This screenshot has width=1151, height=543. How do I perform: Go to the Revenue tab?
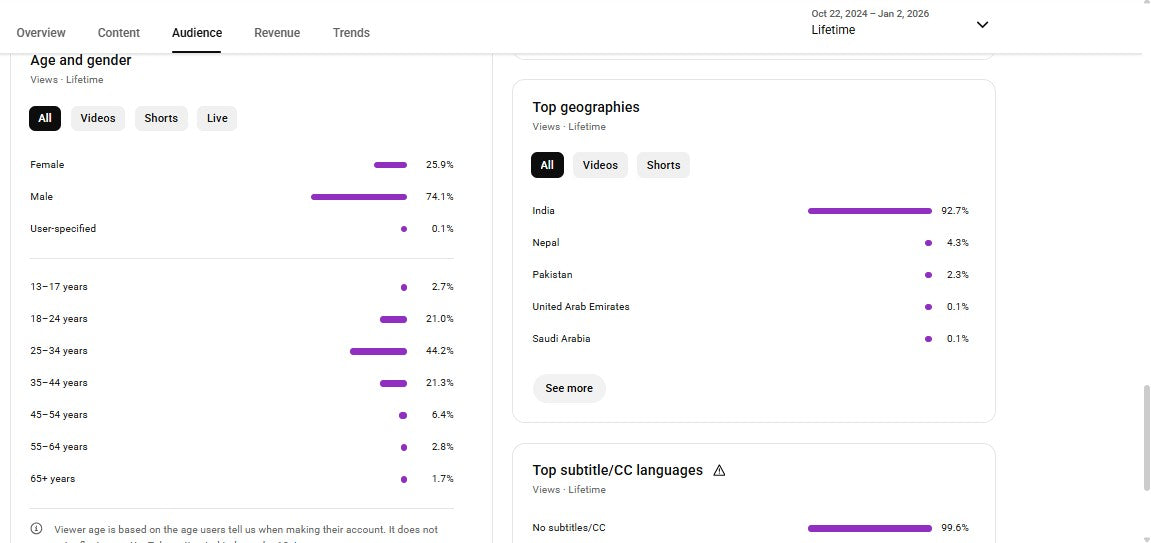tap(277, 33)
